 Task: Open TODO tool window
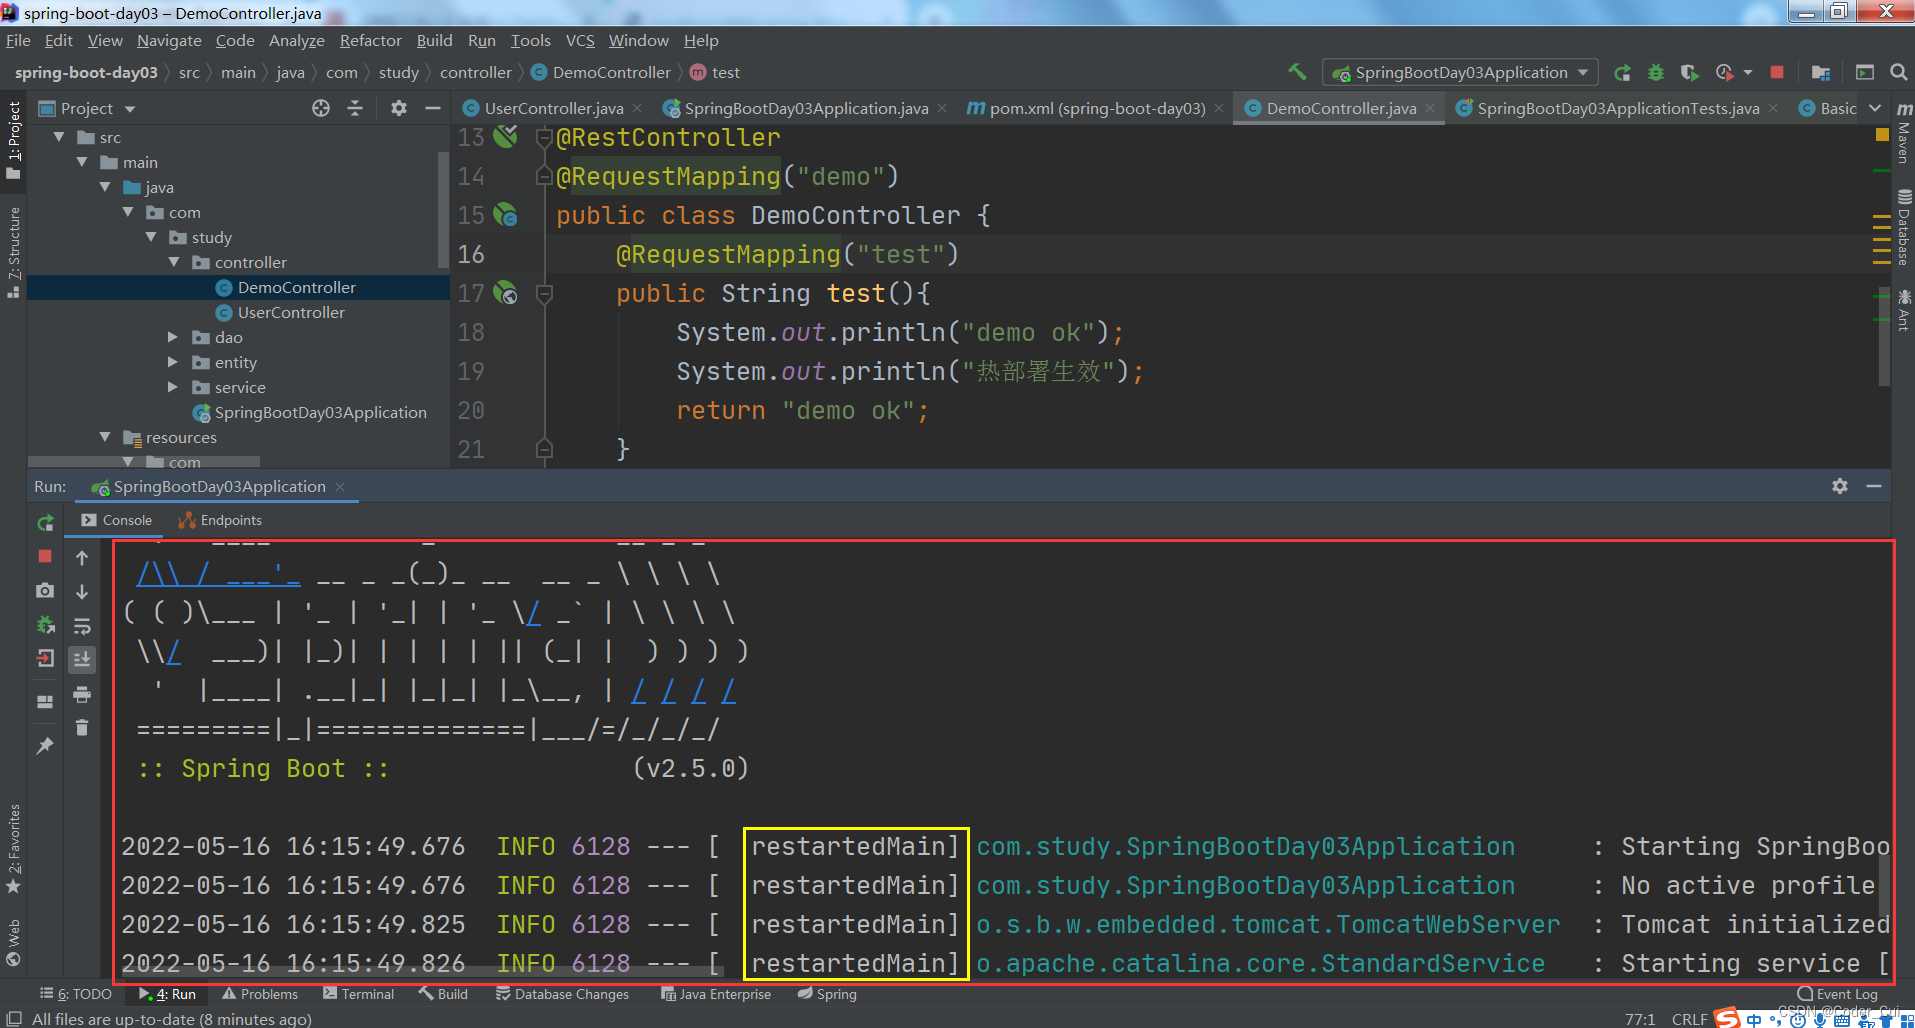point(75,994)
